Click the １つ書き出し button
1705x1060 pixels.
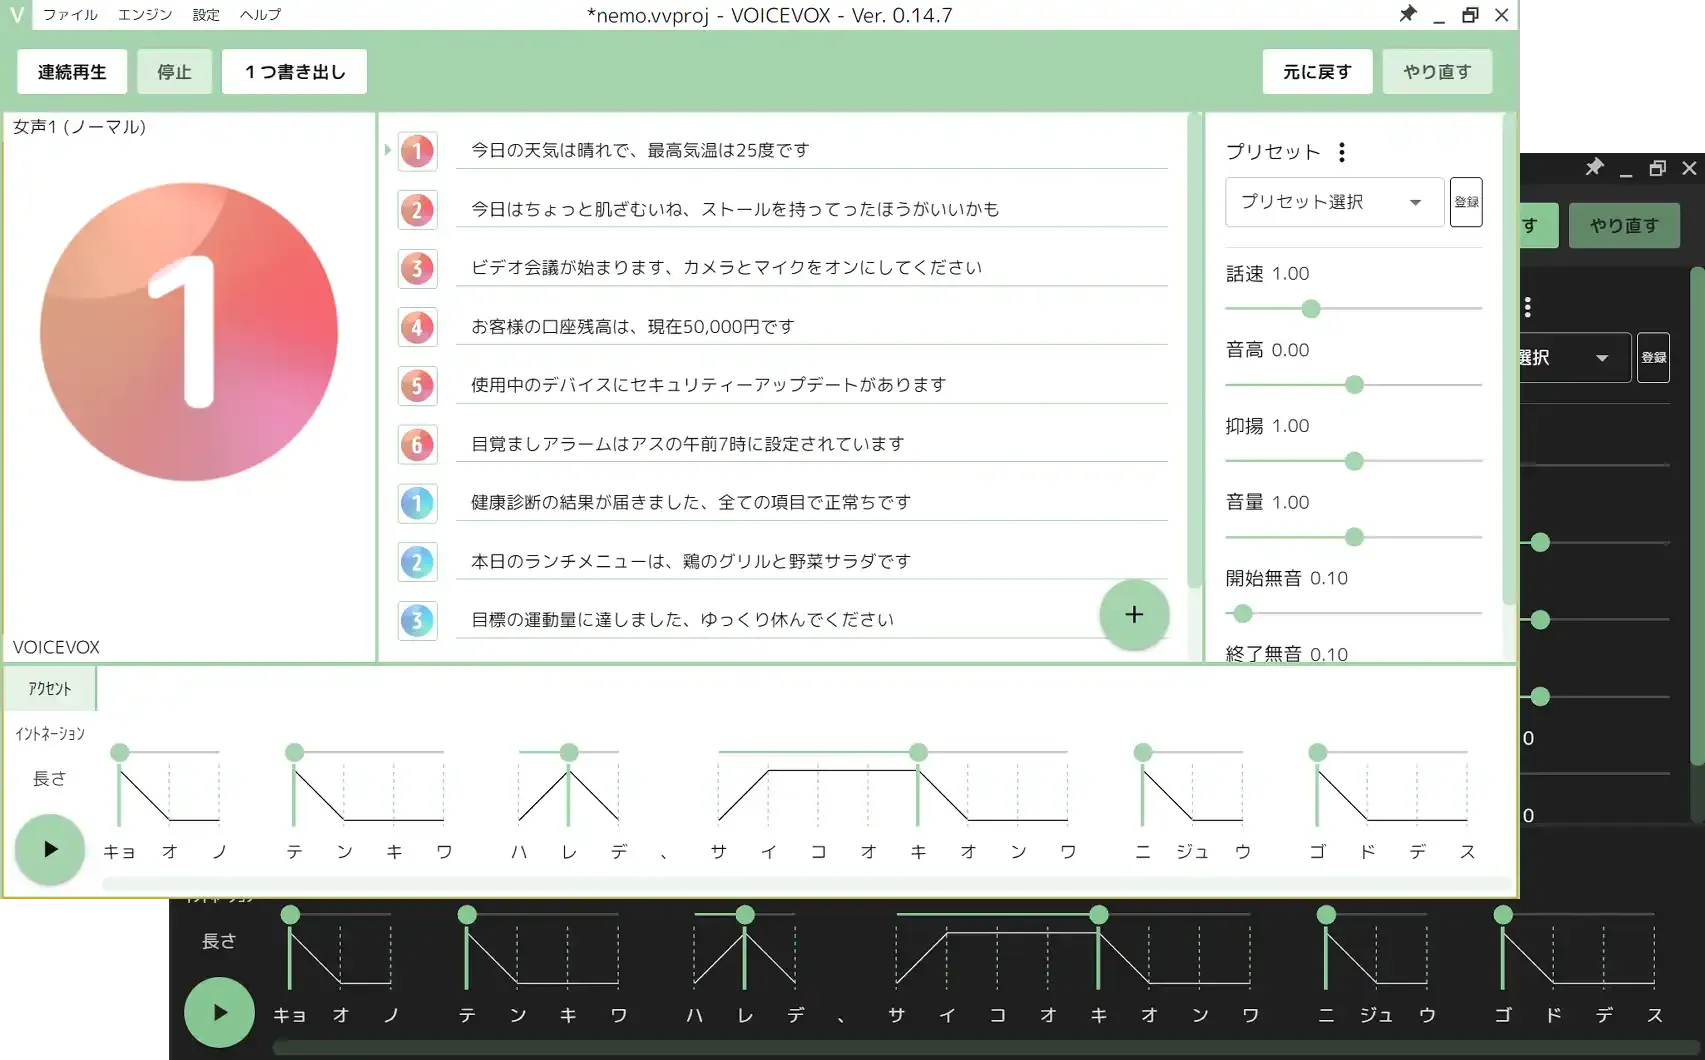(294, 72)
